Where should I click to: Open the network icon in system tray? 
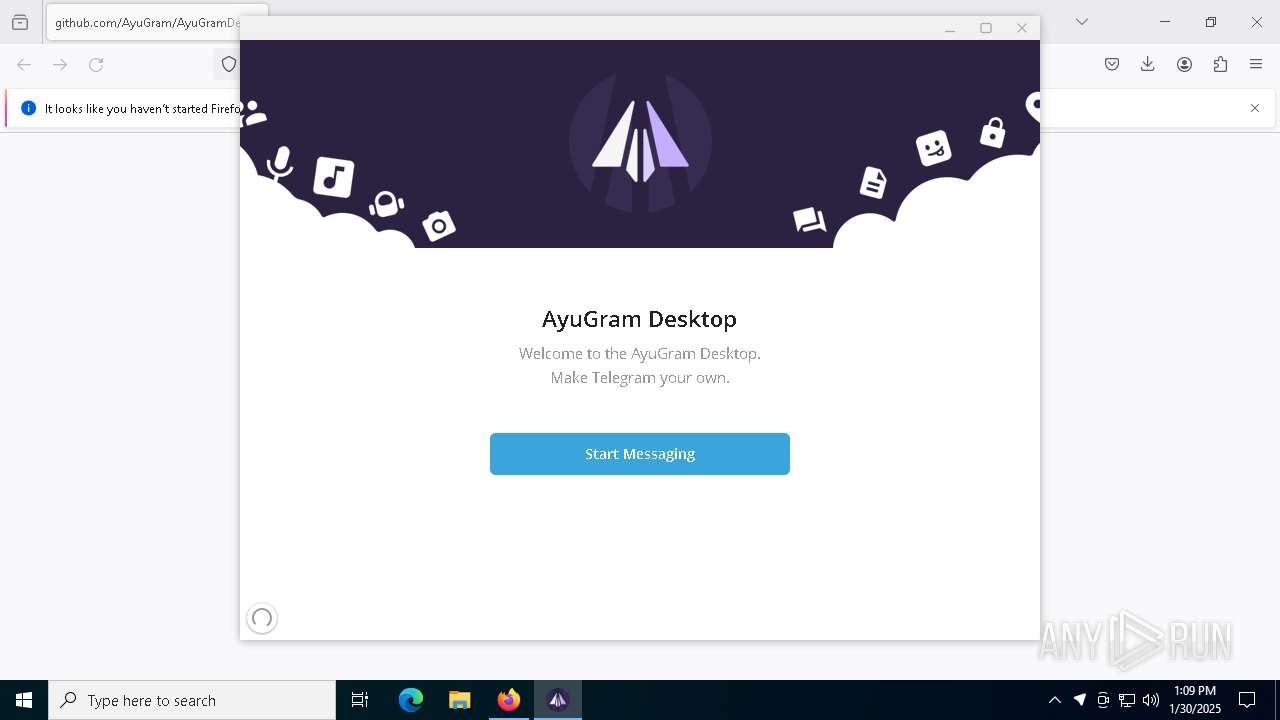pyautogui.click(x=1127, y=700)
